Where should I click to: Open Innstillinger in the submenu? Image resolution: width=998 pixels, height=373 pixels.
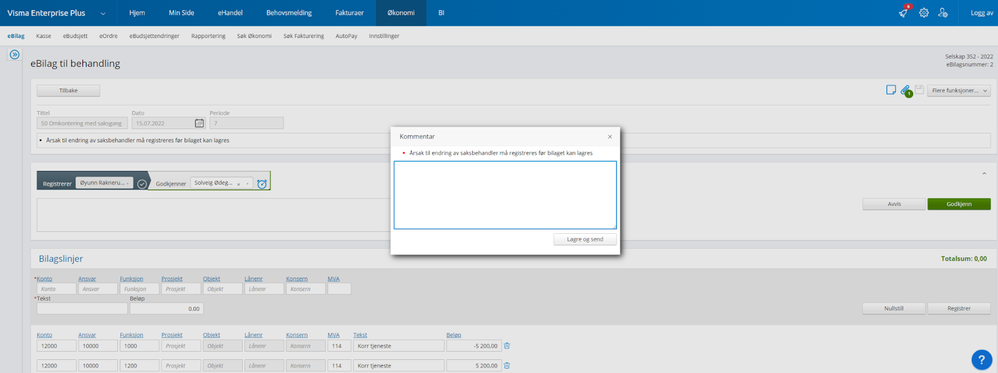pyautogui.click(x=384, y=36)
